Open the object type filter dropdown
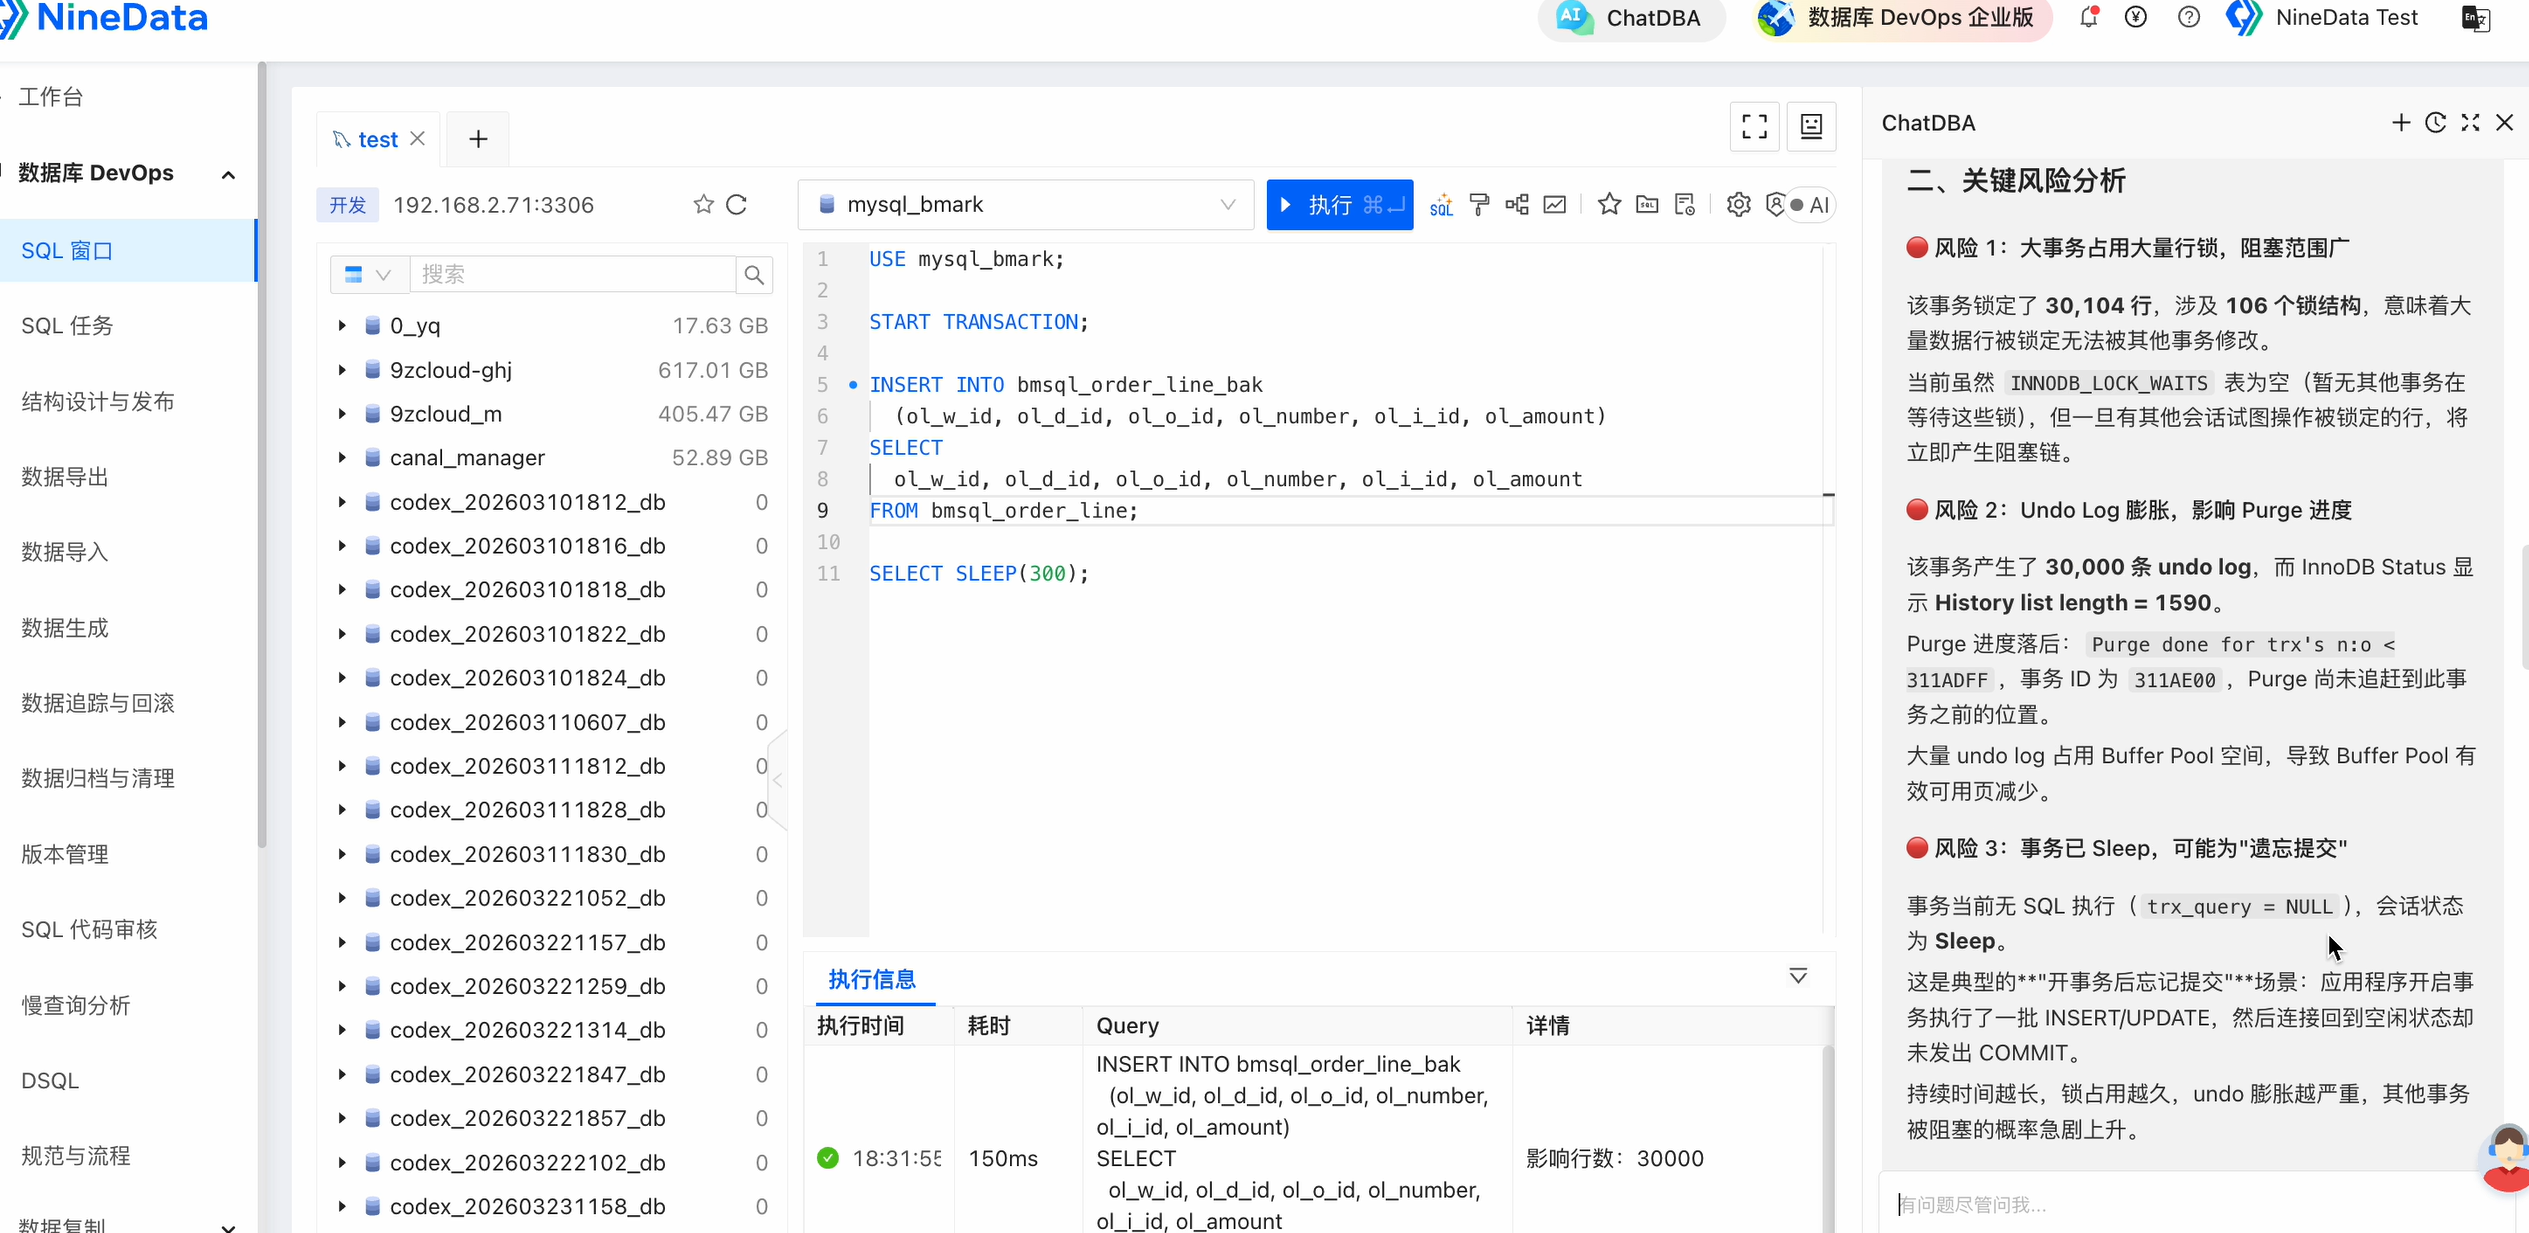Image resolution: width=2529 pixels, height=1233 pixels. click(x=368, y=274)
